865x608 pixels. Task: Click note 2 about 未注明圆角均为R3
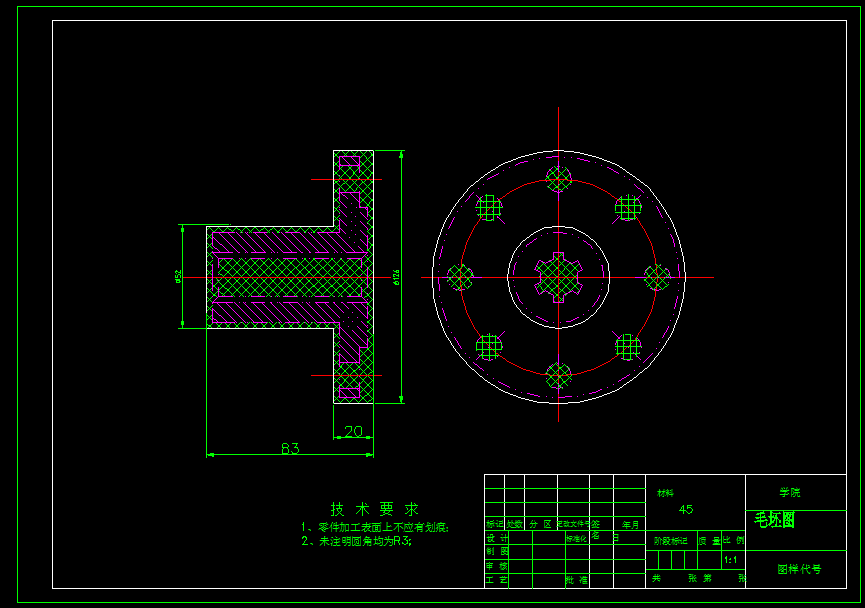pyautogui.click(x=356, y=541)
